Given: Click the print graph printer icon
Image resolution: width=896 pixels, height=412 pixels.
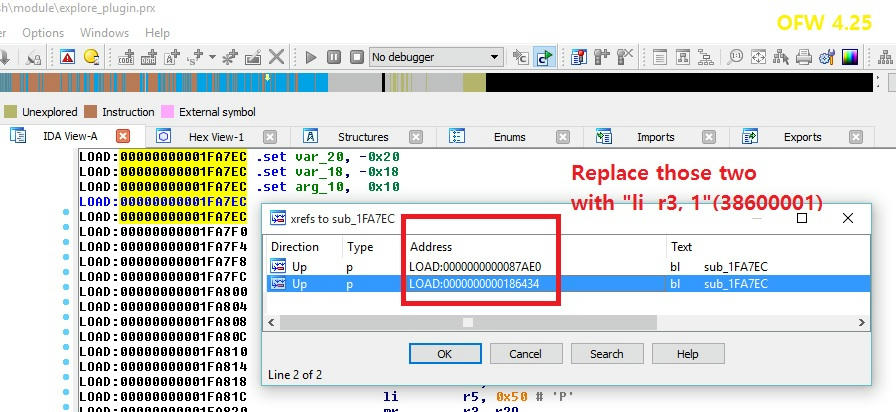Looking at the screenshot, I should [x=804, y=57].
